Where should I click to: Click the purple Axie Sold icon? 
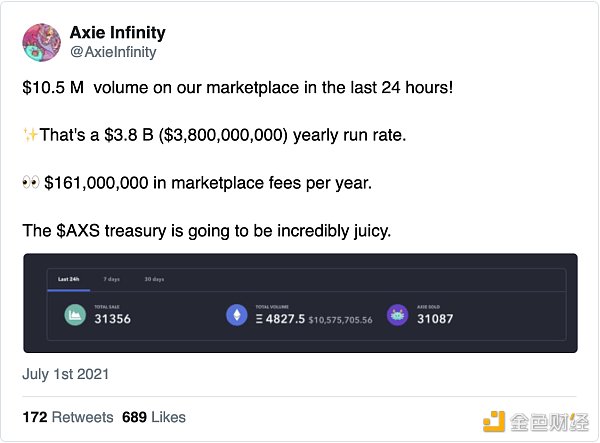click(398, 314)
